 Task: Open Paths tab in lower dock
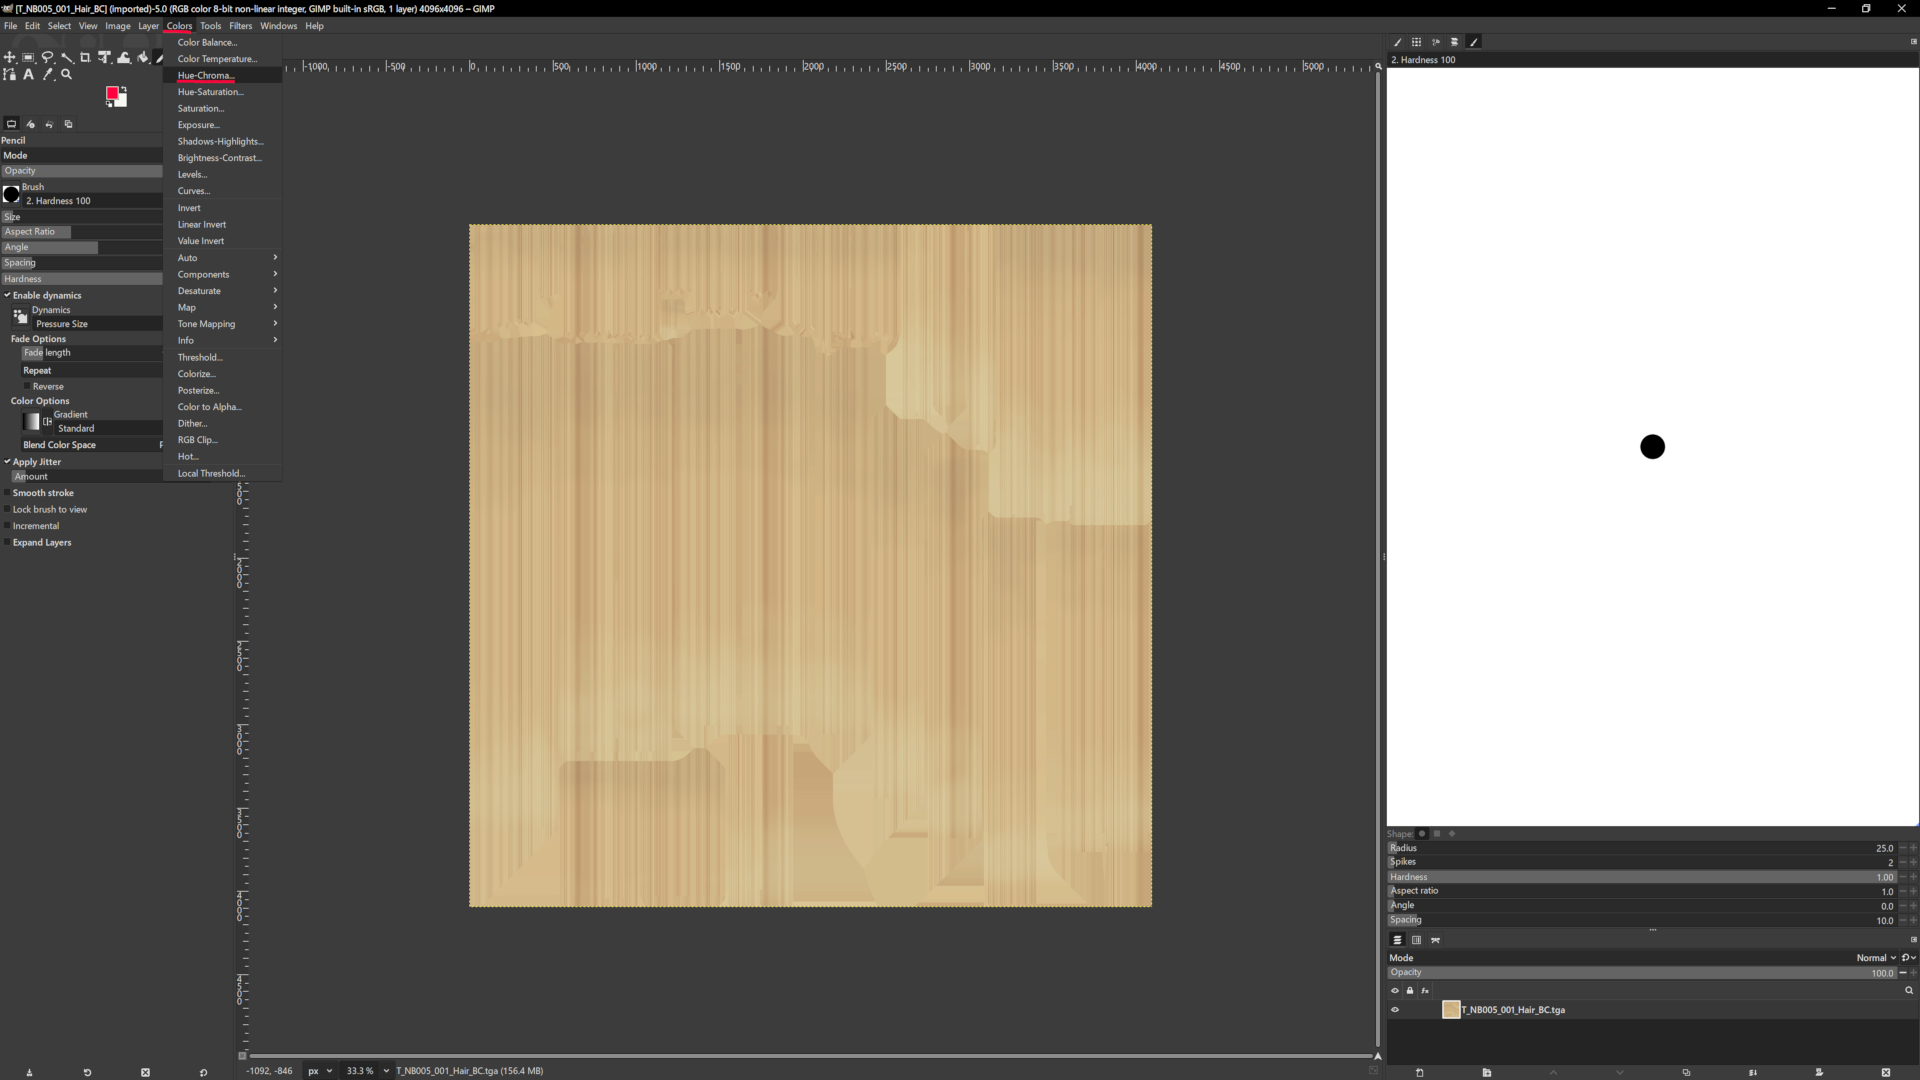1435,940
